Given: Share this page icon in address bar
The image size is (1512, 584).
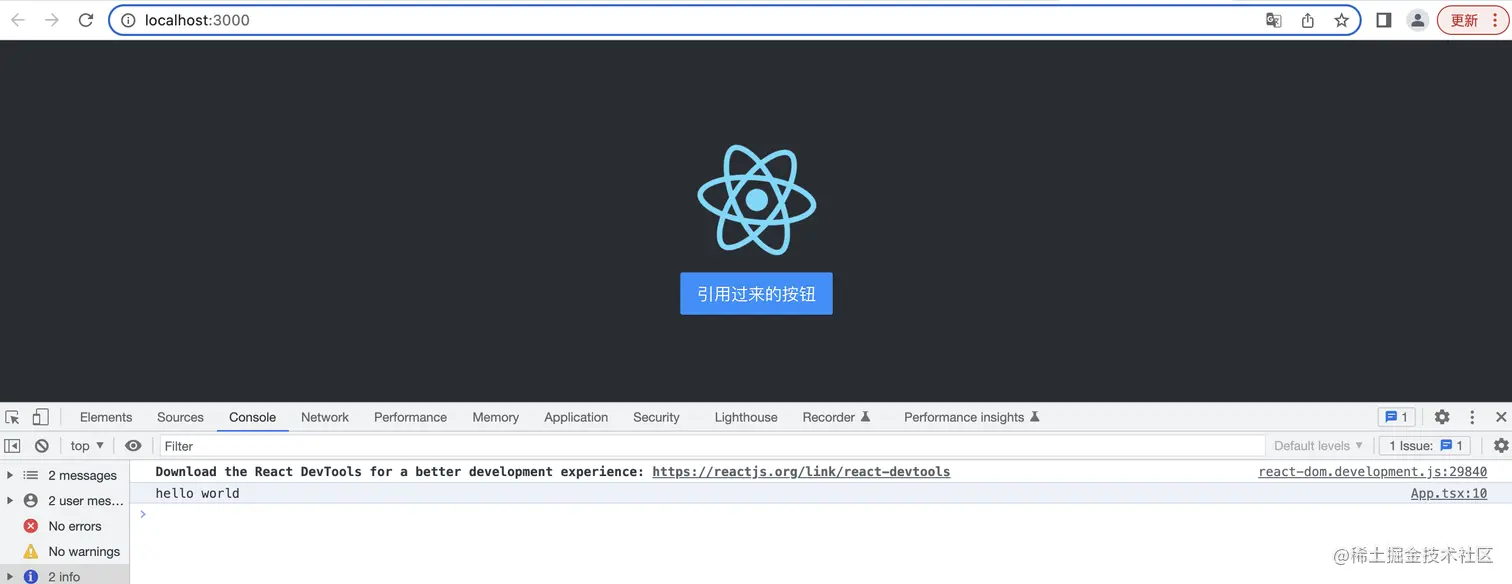Looking at the screenshot, I should pos(1308,20).
